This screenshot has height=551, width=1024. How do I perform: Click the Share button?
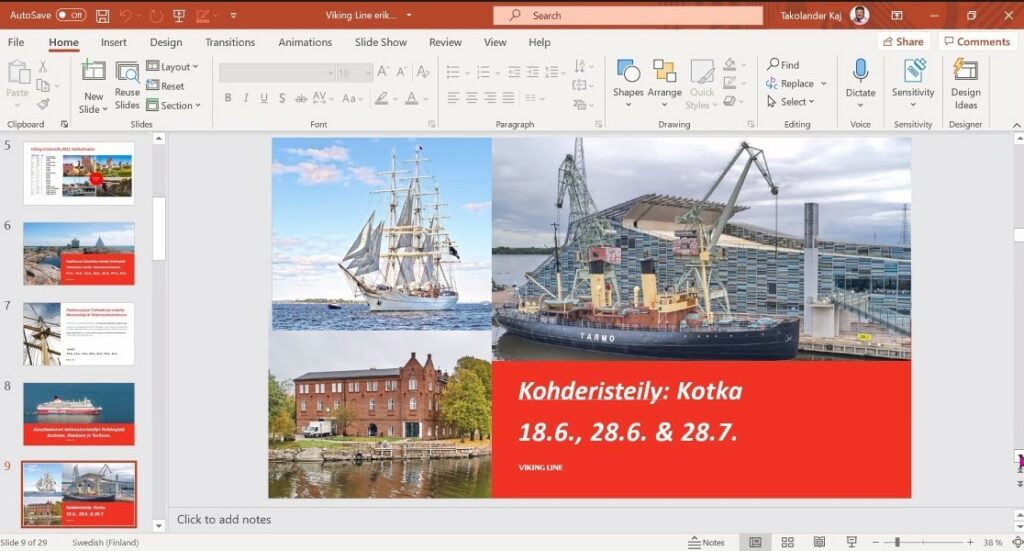(902, 42)
